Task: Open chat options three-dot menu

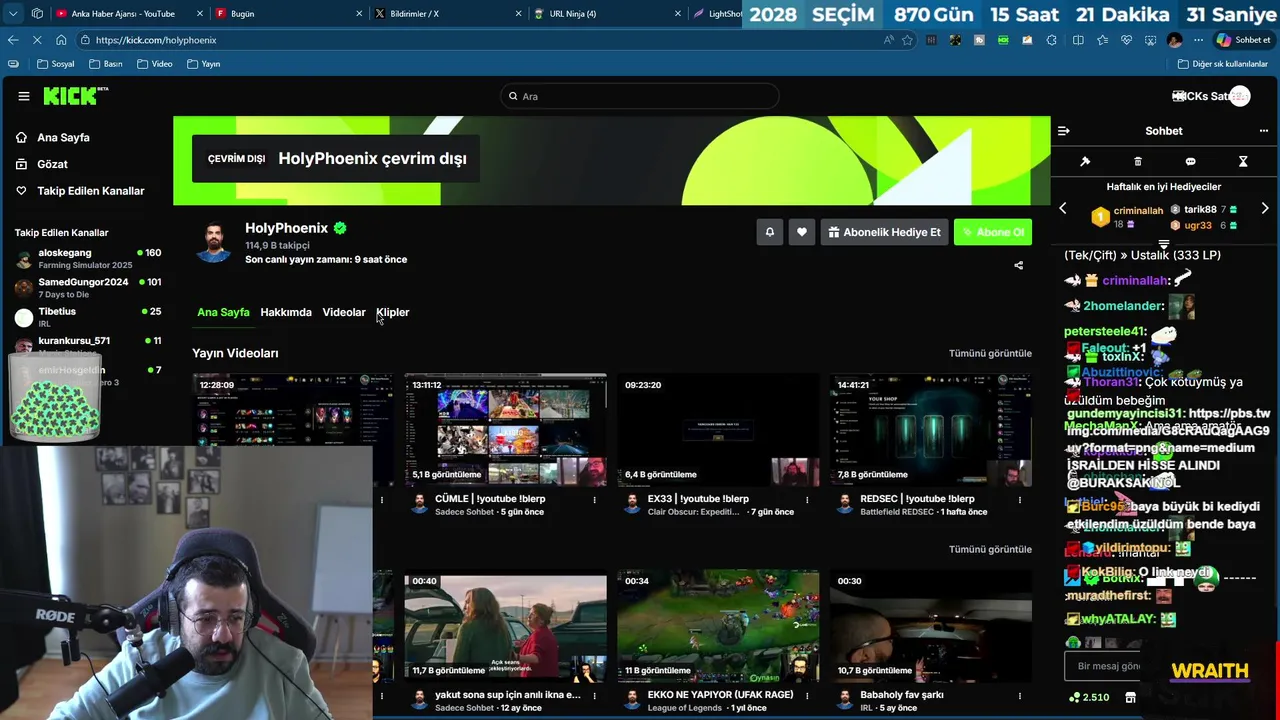Action: pyautogui.click(x=1264, y=131)
